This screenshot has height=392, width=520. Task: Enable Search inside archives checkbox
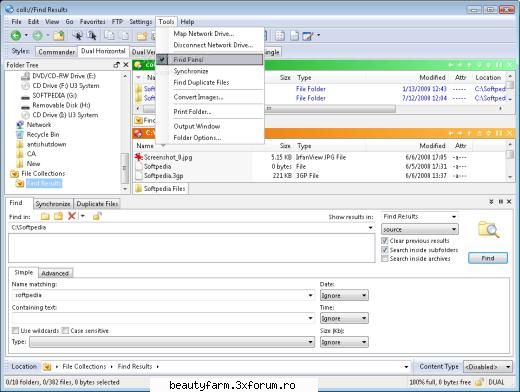384,259
